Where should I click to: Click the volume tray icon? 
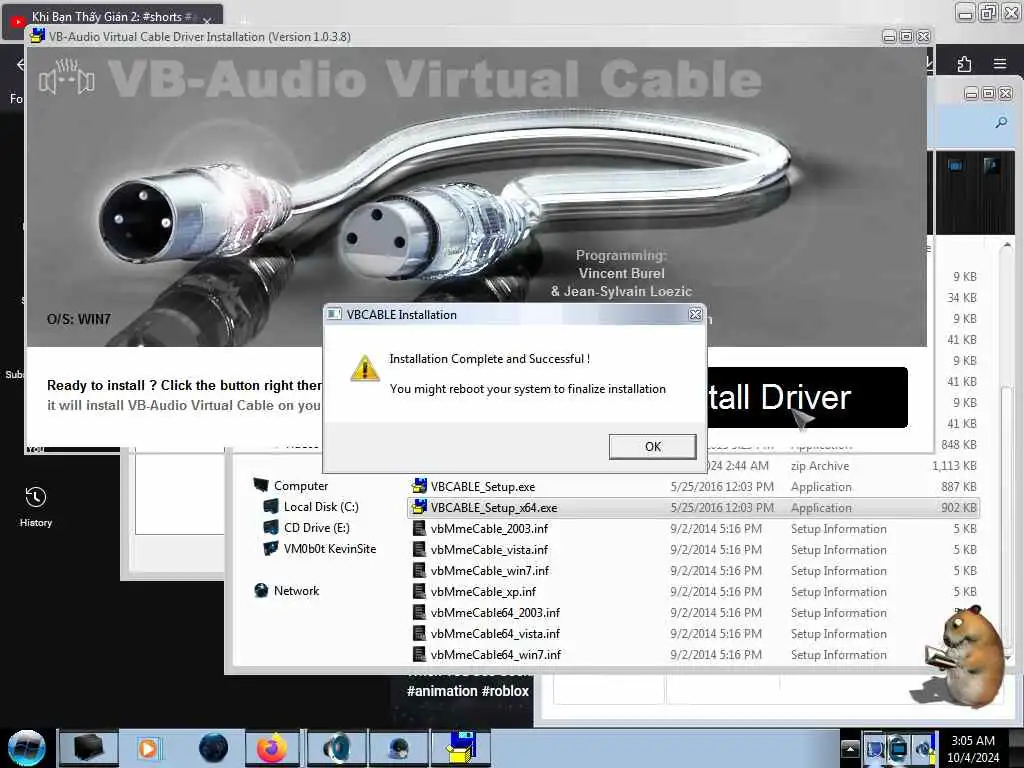tap(923, 748)
